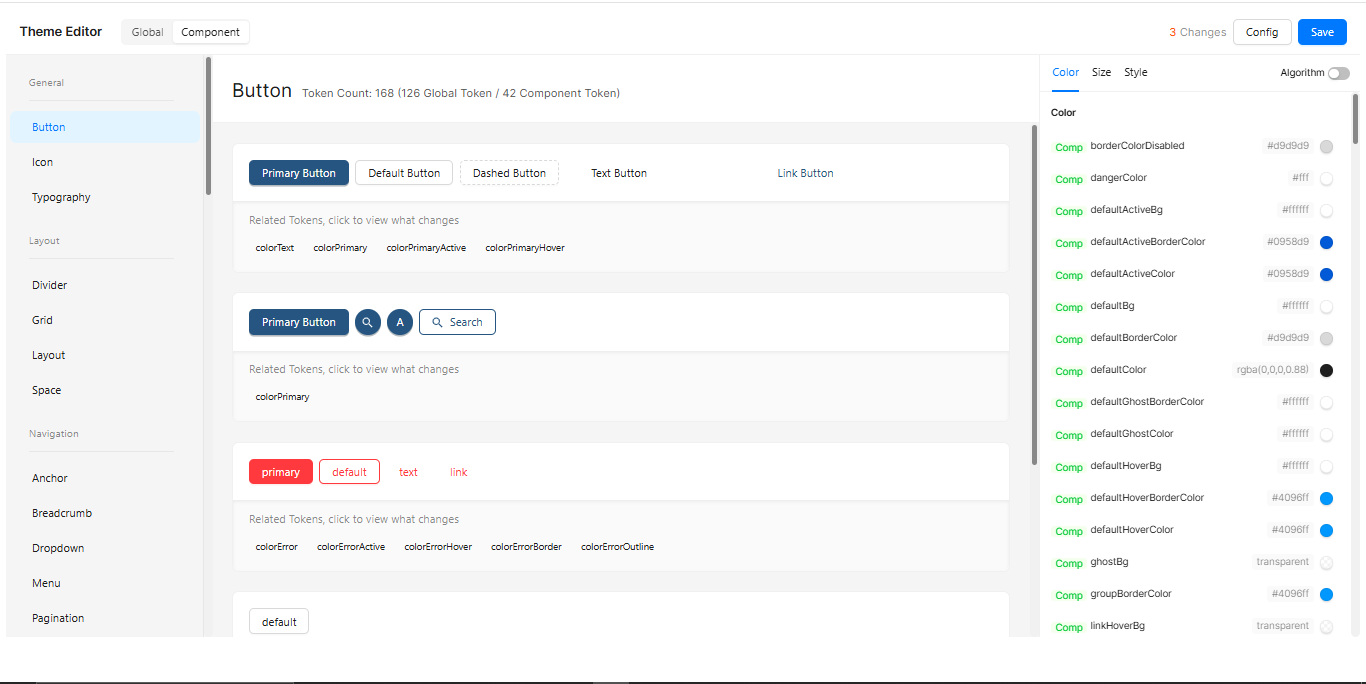
Task: Open defaultActiveBorderColor color swatch
Action: point(1326,243)
